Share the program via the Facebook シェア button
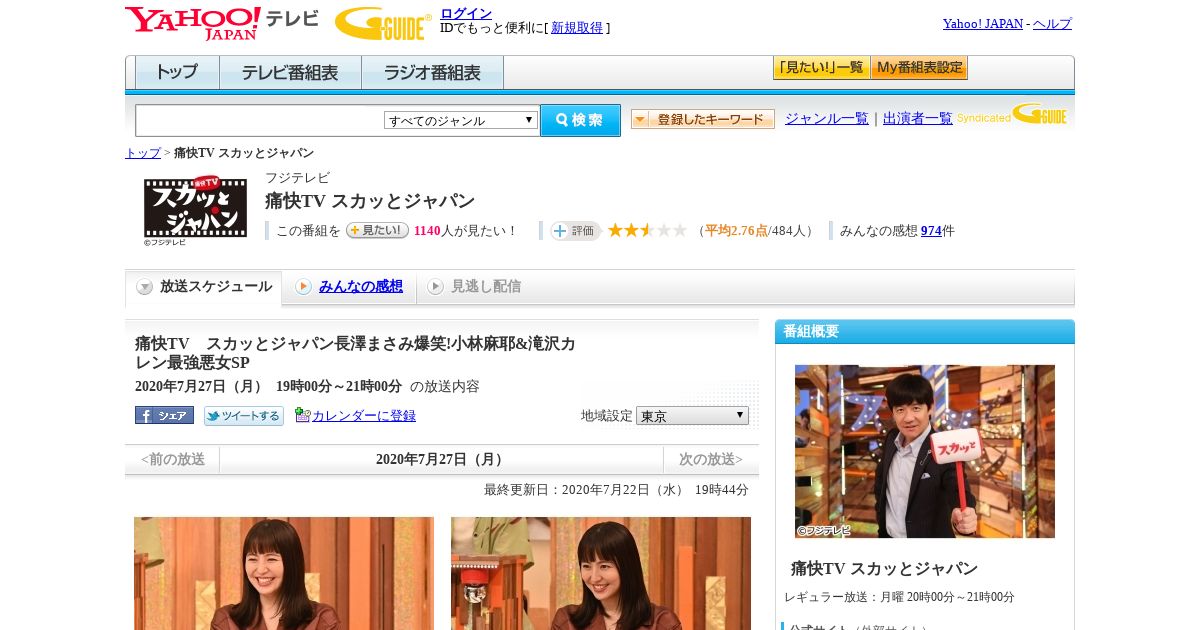Viewport: 1200px width, 630px height. click(x=164, y=415)
